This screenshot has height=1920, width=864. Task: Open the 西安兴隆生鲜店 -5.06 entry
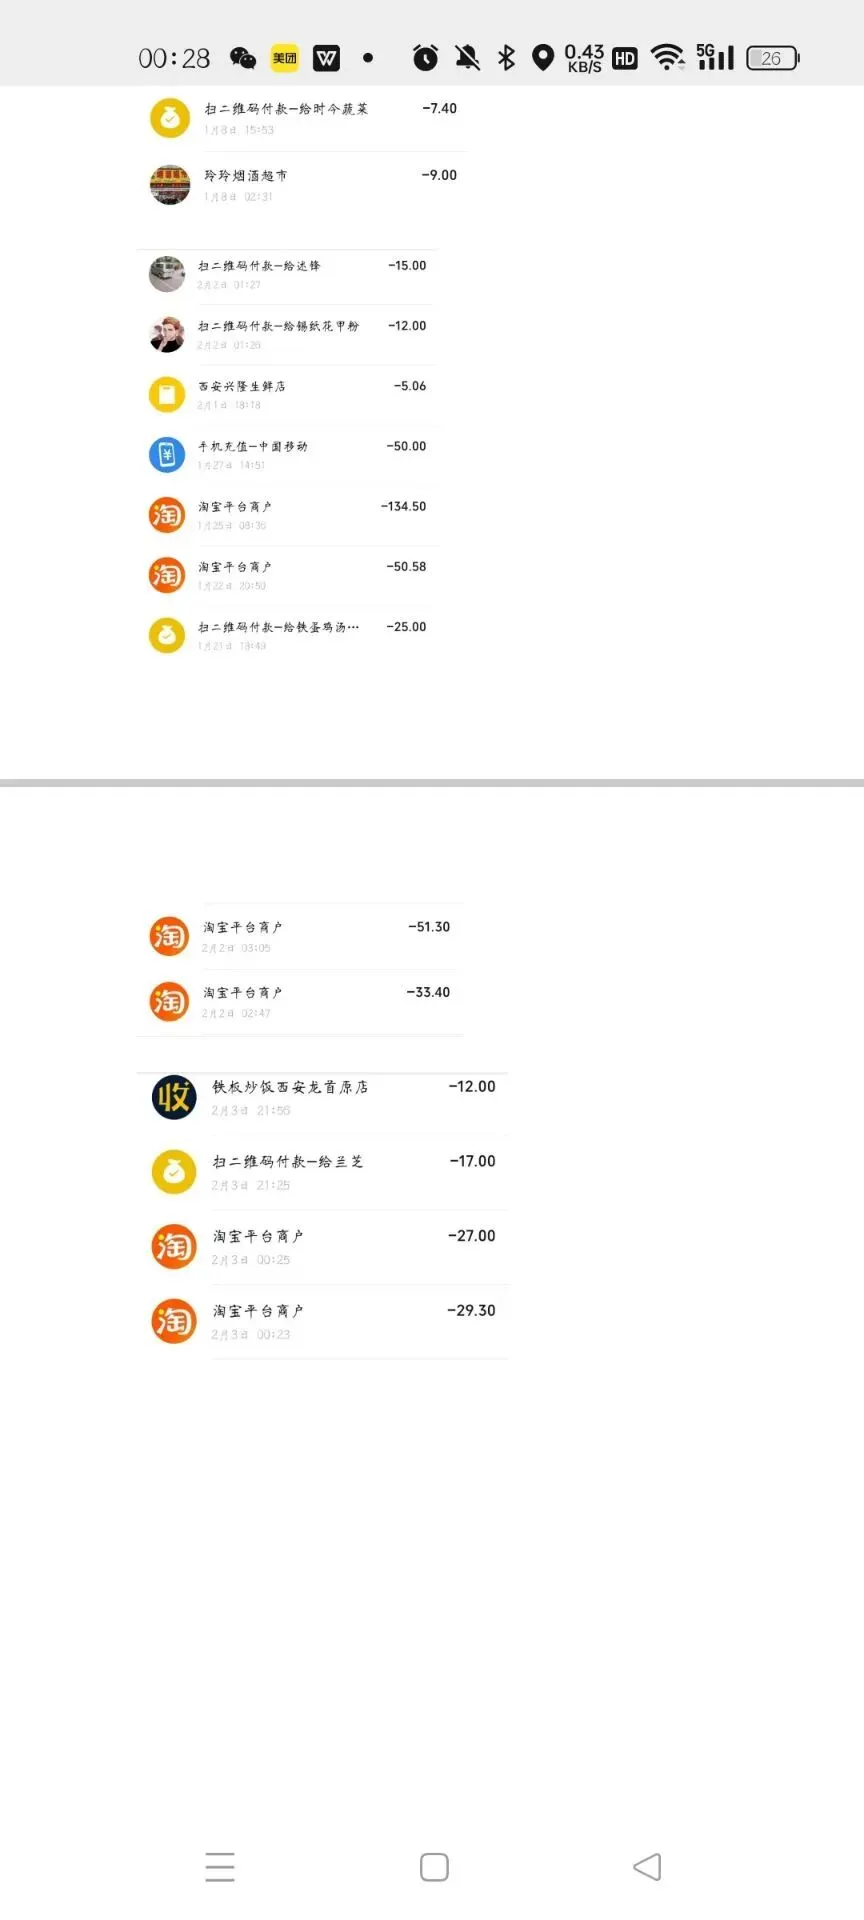click(287, 395)
